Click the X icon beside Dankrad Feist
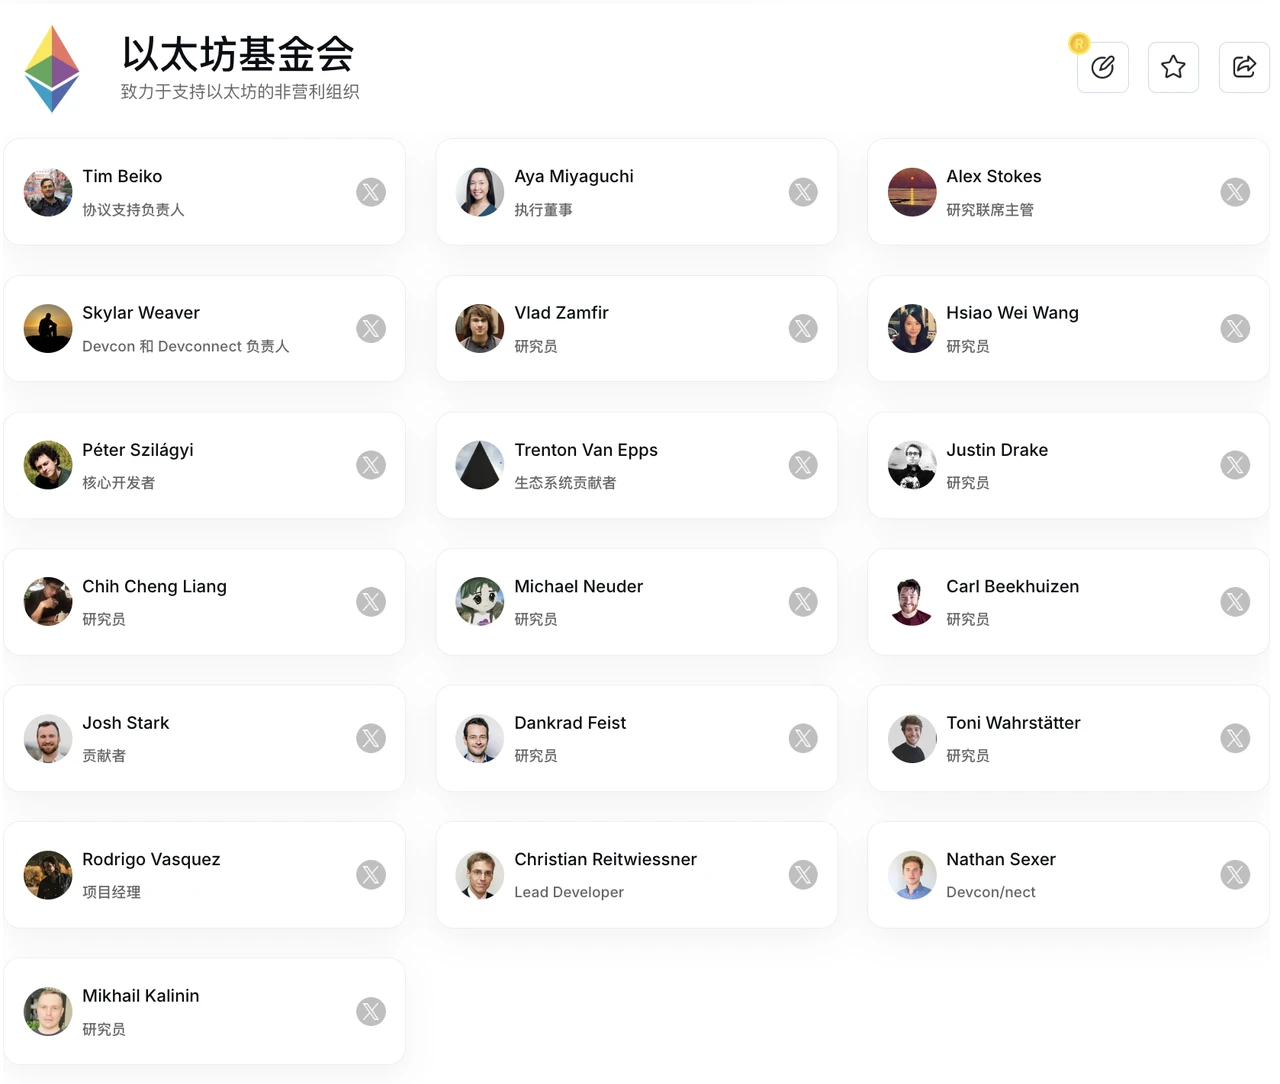 [x=803, y=738]
